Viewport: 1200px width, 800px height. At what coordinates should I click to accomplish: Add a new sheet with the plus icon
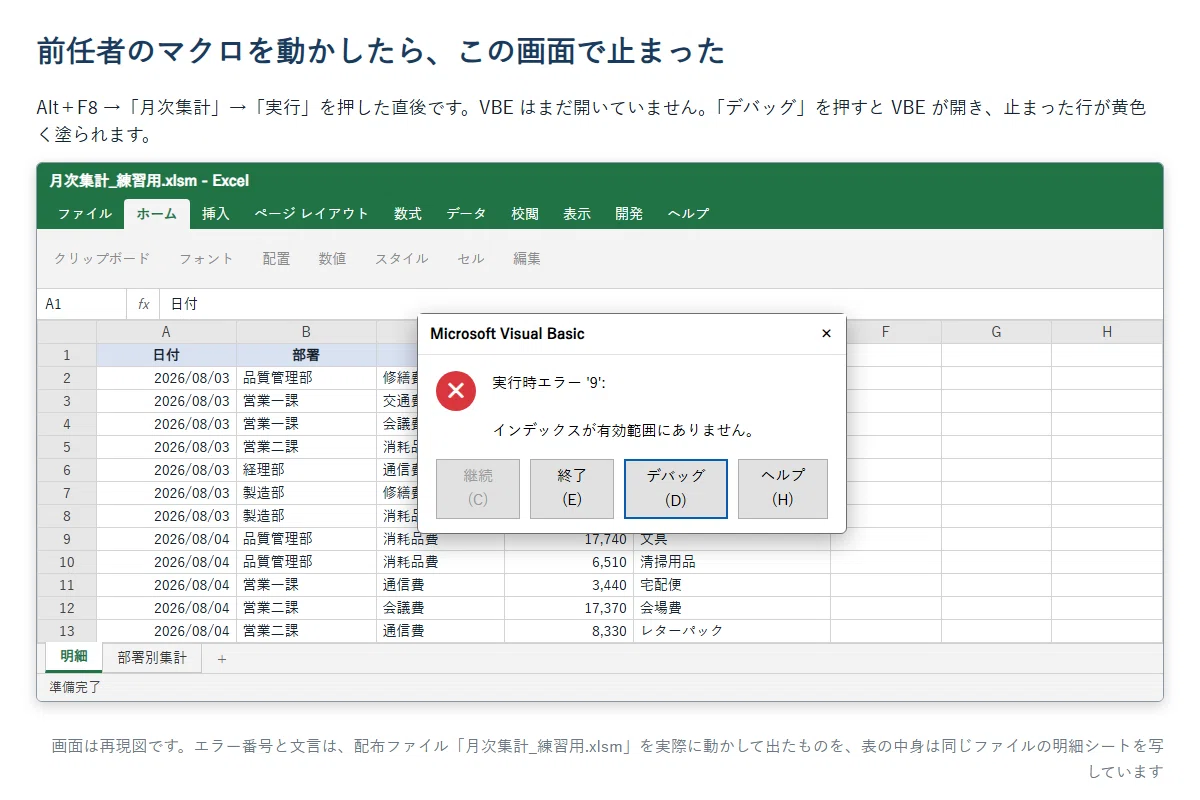click(222, 658)
